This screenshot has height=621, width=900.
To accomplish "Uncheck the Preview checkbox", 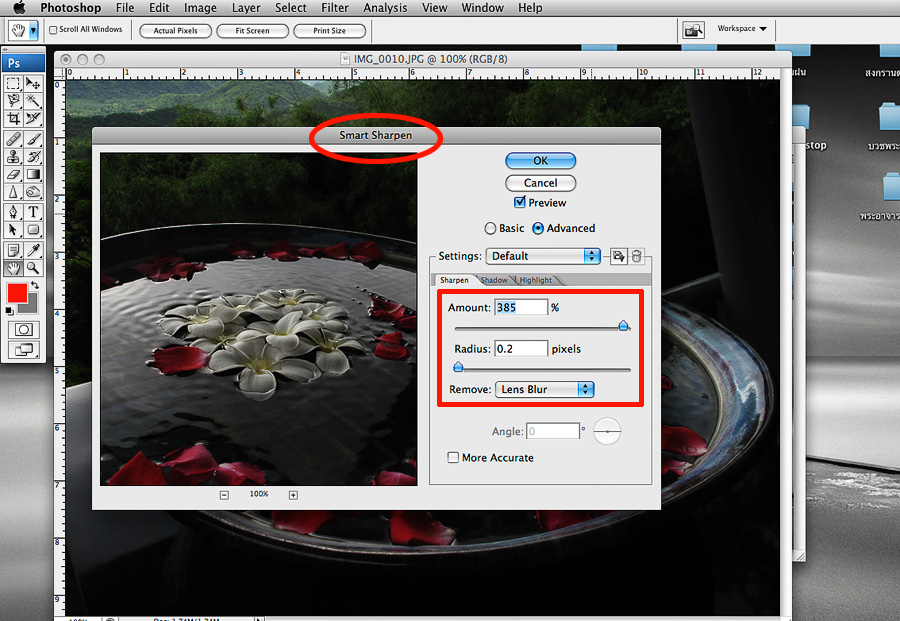I will click(519, 203).
